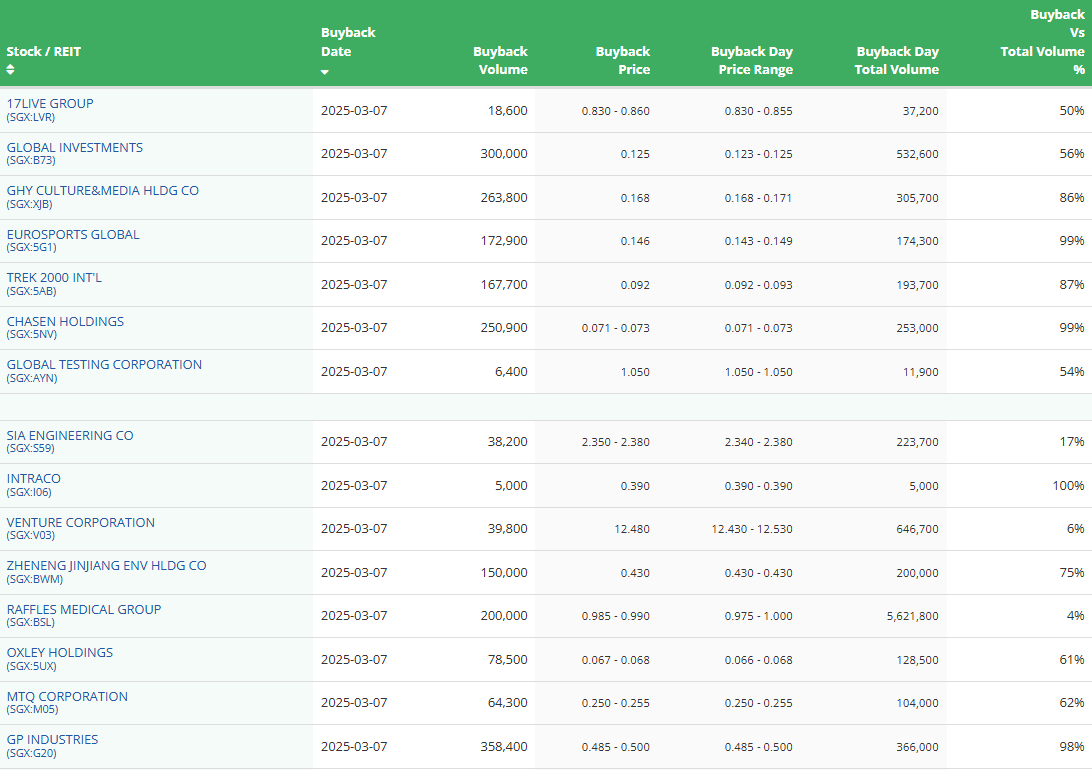
Task: Open CHASEN HOLDINGS stock page
Action: [65, 322]
